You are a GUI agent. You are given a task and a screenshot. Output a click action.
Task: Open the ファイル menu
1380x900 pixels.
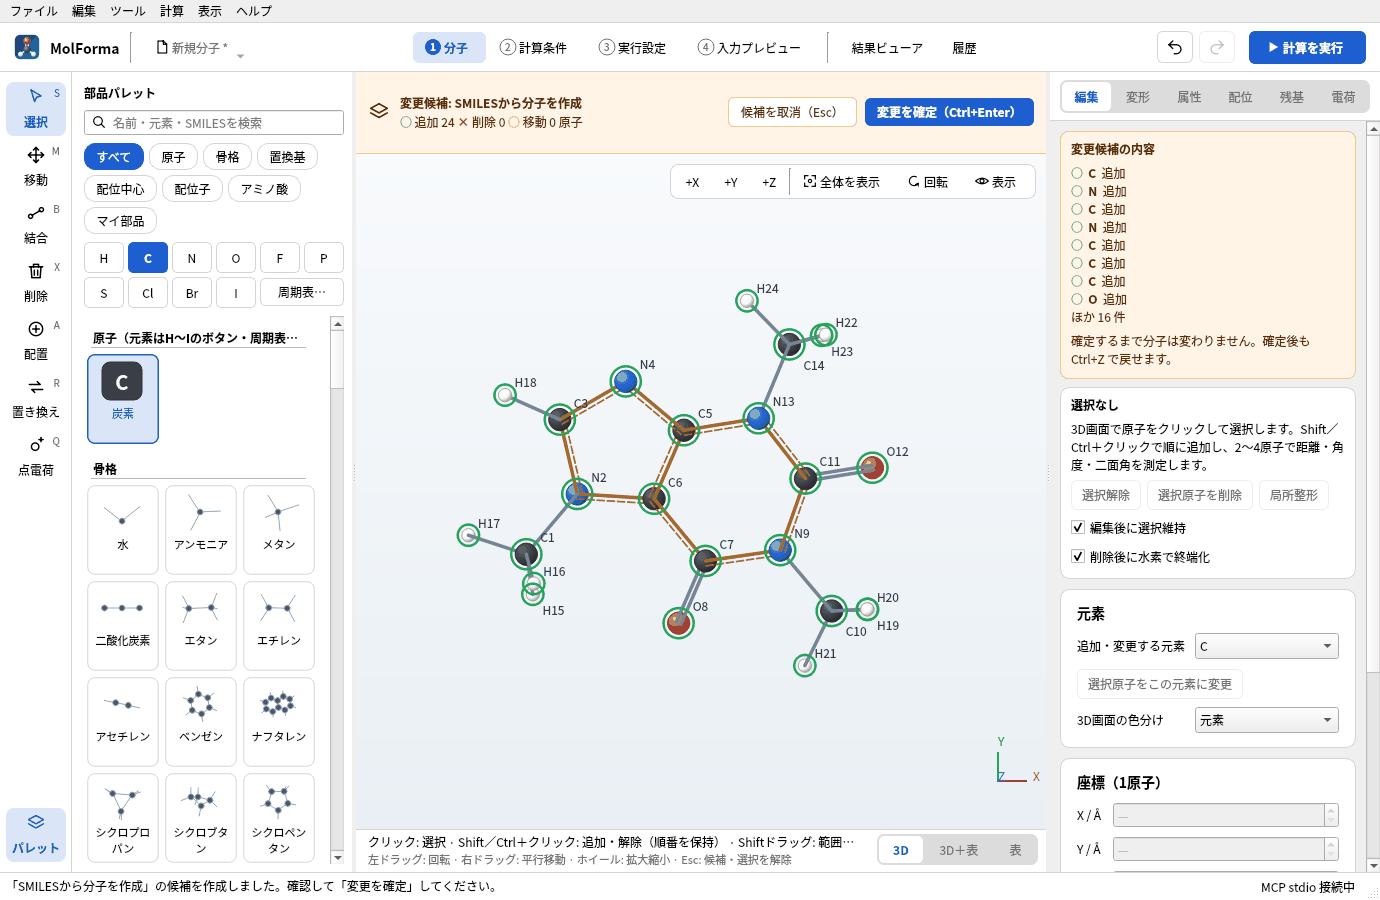34,11
